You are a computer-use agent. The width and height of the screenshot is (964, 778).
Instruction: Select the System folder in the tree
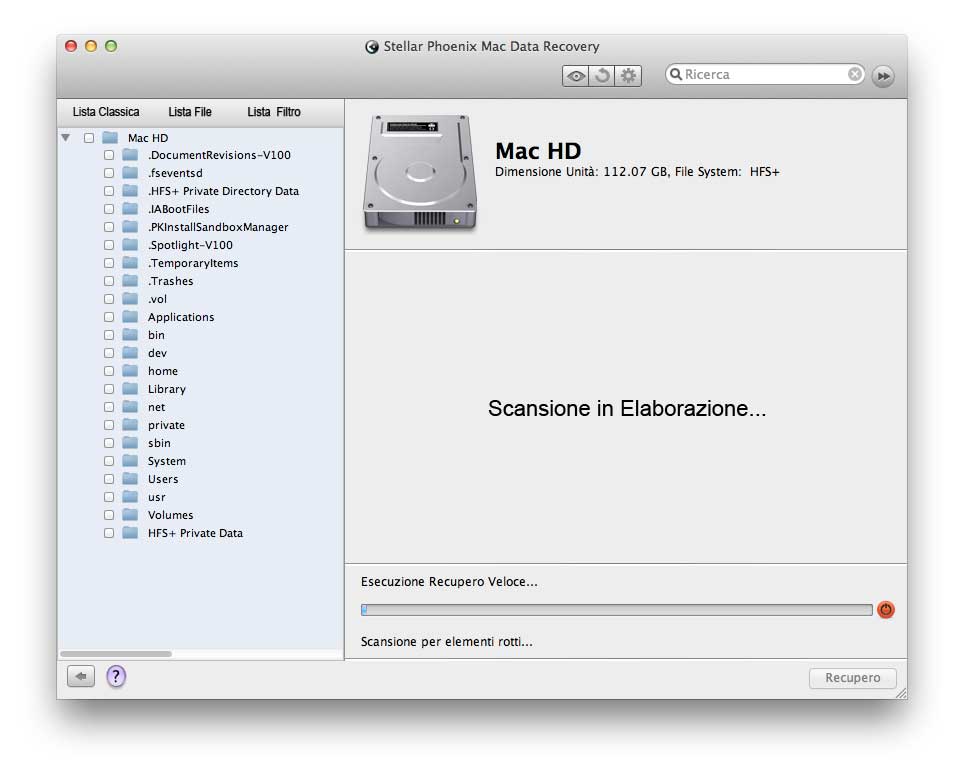(166, 461)
